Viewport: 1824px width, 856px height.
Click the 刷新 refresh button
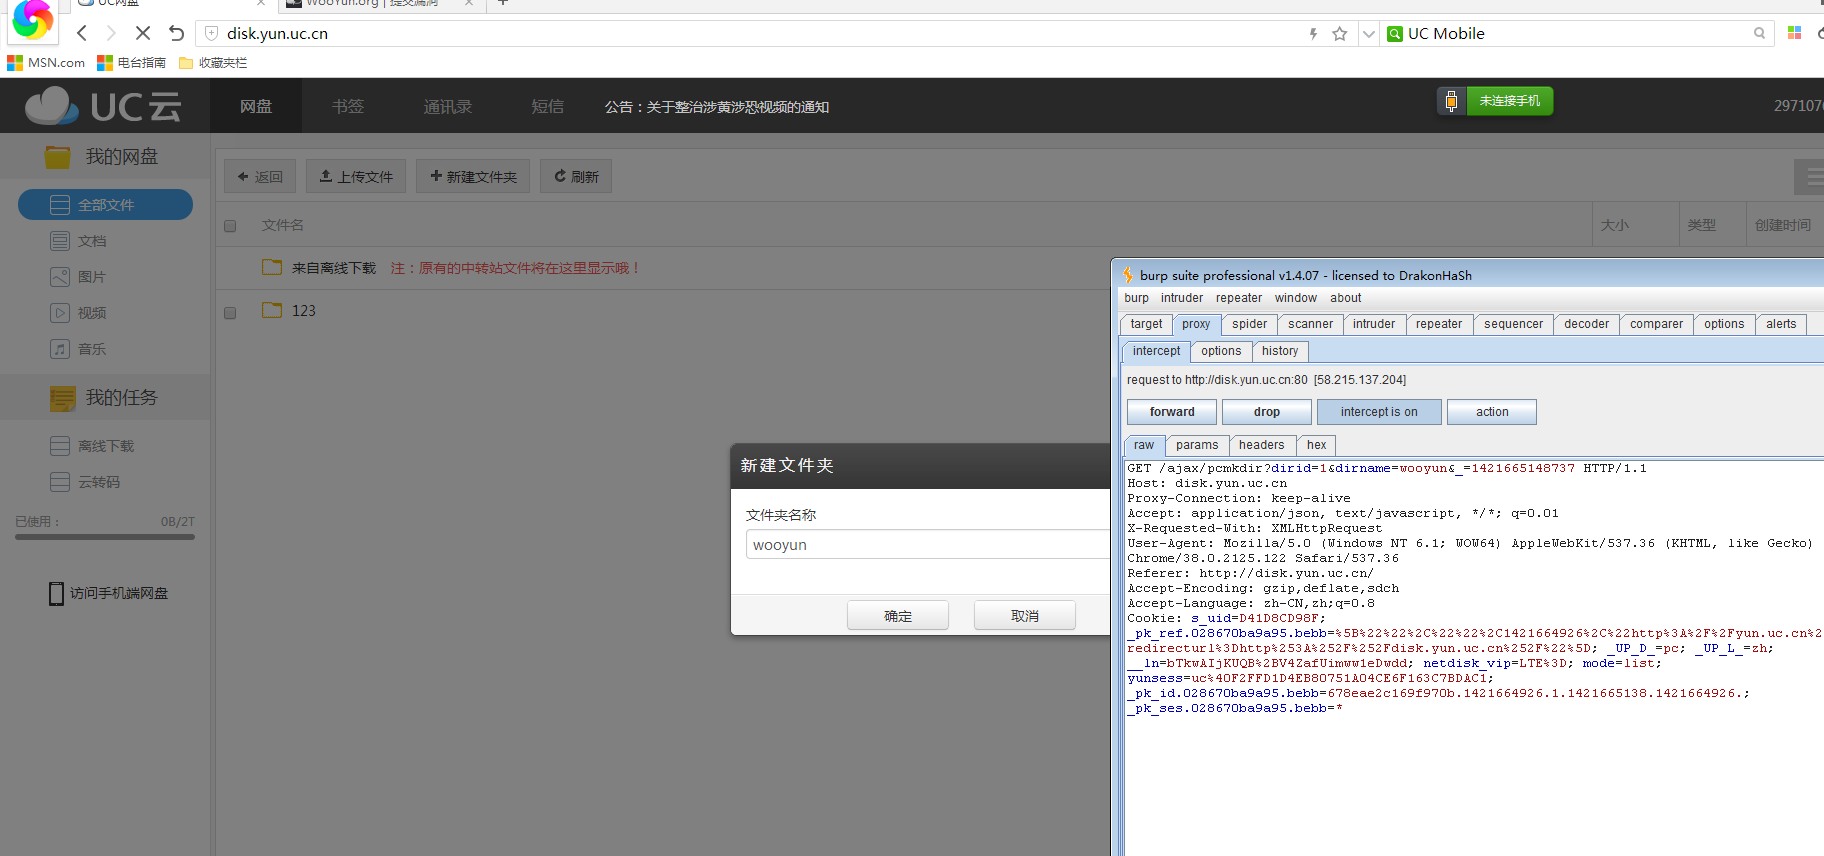576,176
